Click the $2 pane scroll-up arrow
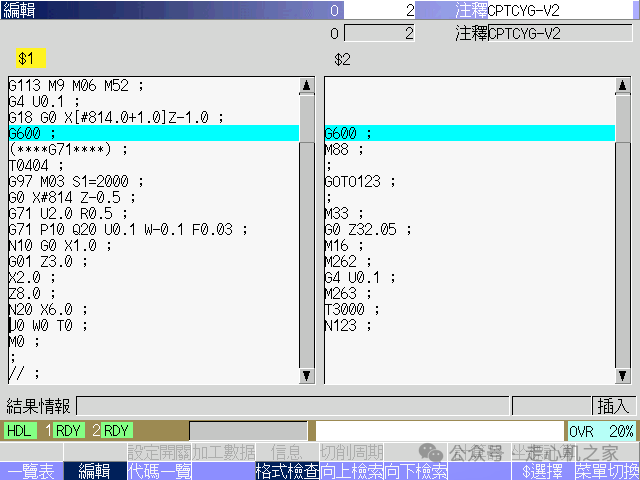Viewport: 640px width, 480px height. [622, 85]
